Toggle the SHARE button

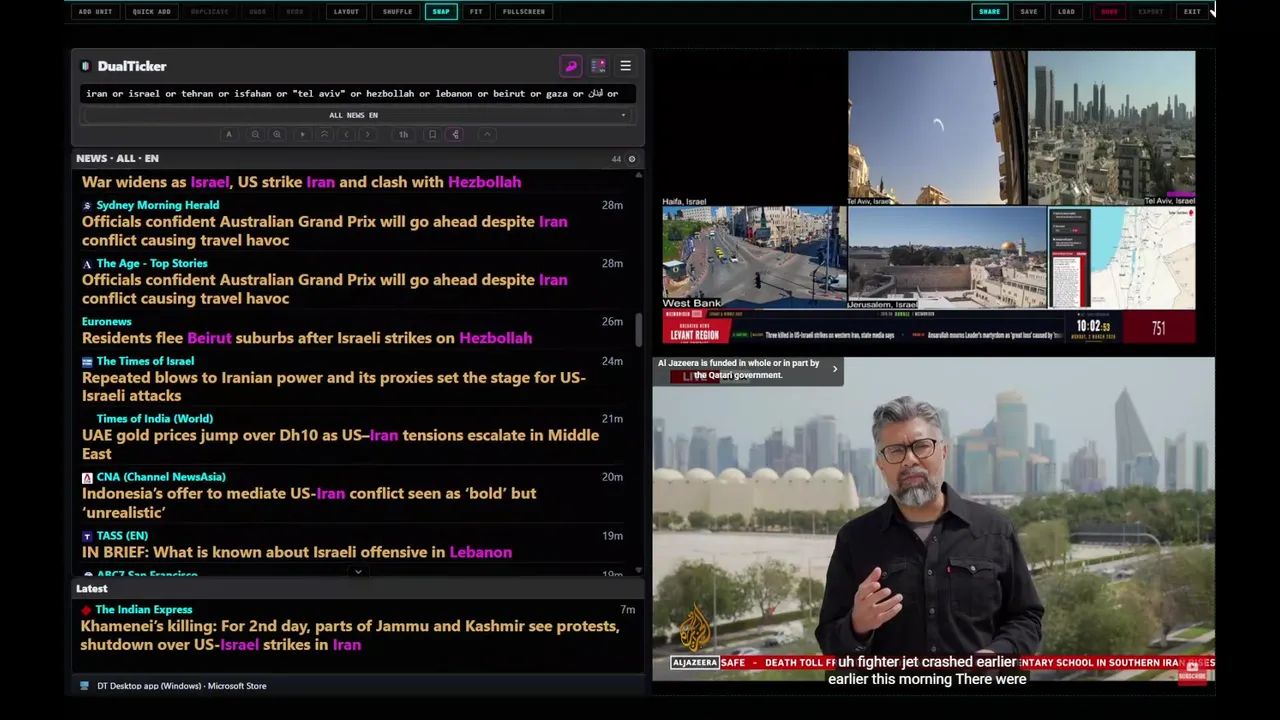coord(989,11)
